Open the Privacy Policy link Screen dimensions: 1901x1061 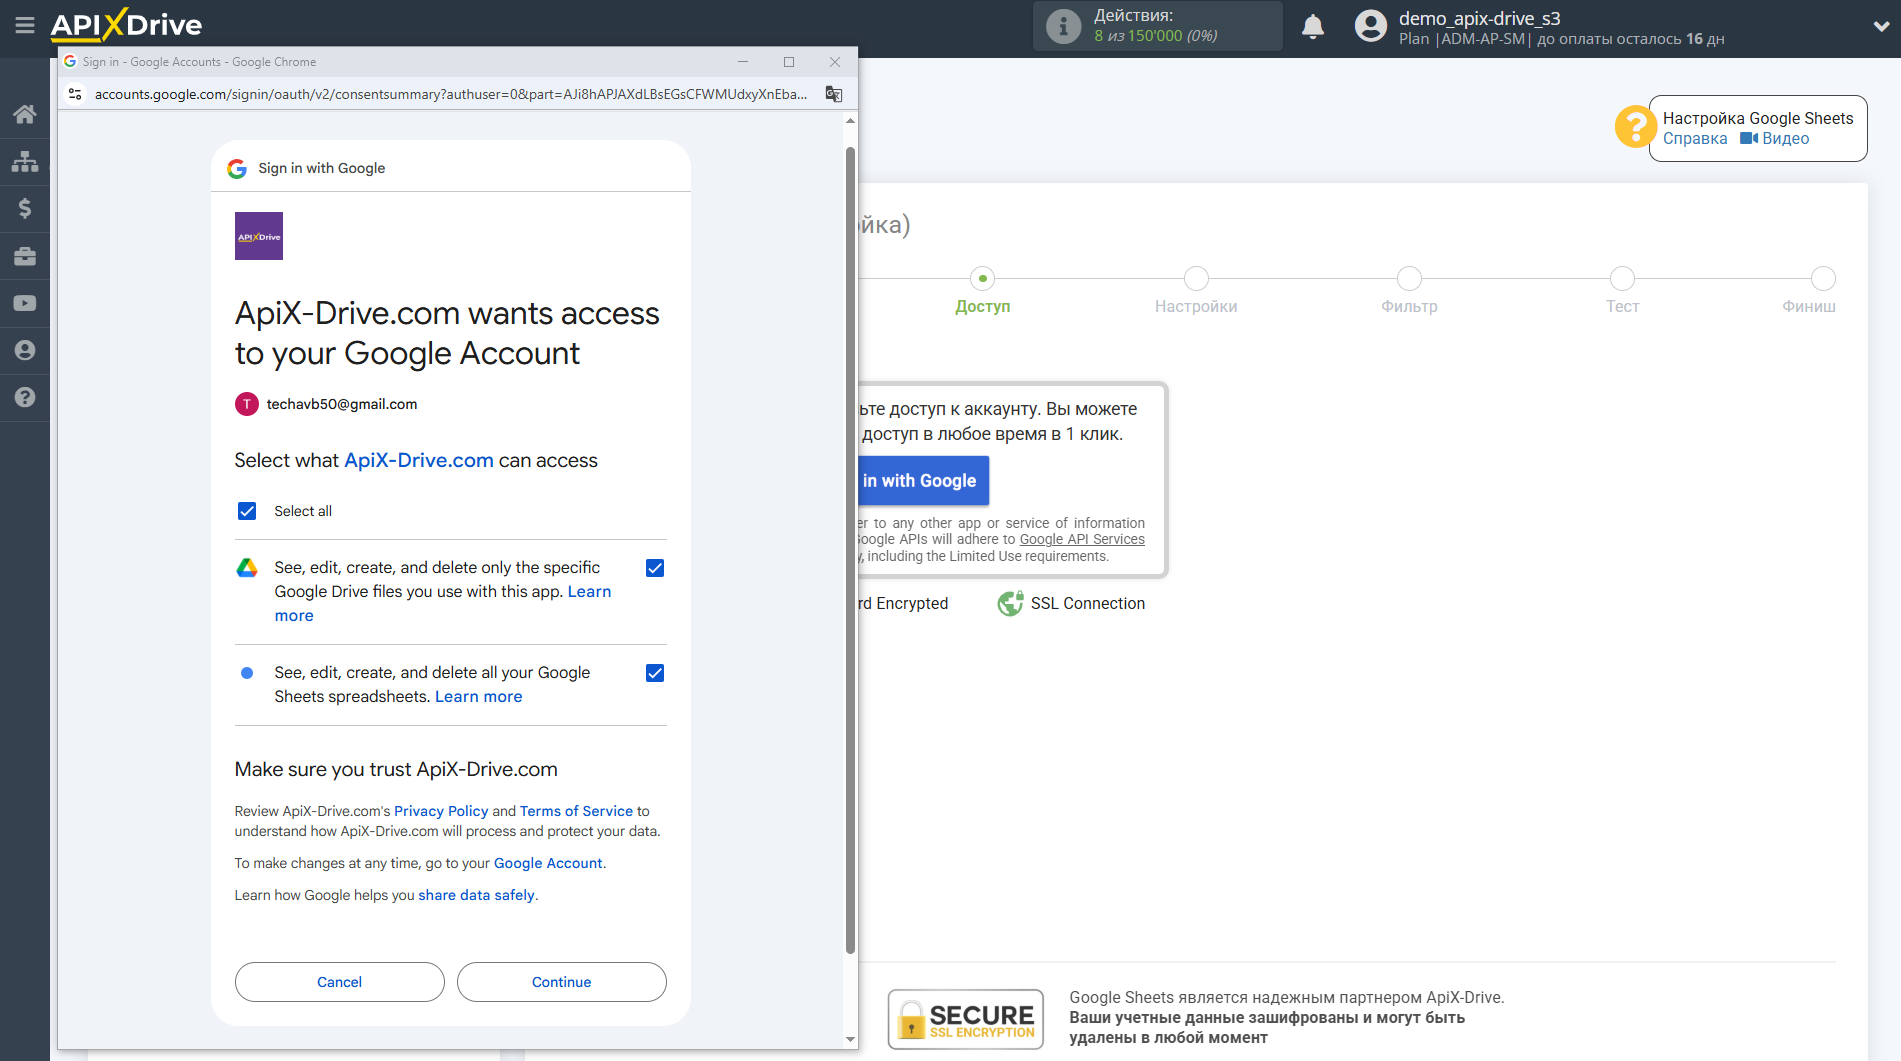441,811
